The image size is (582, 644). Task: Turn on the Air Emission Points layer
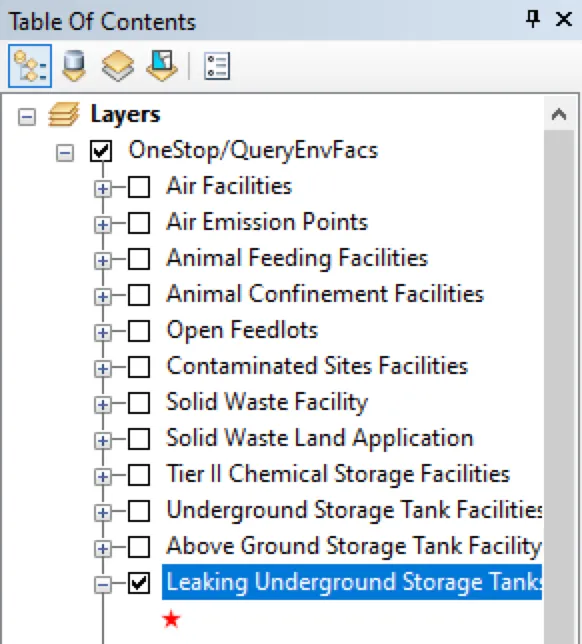pyautogui.click(x=139, y=223)
